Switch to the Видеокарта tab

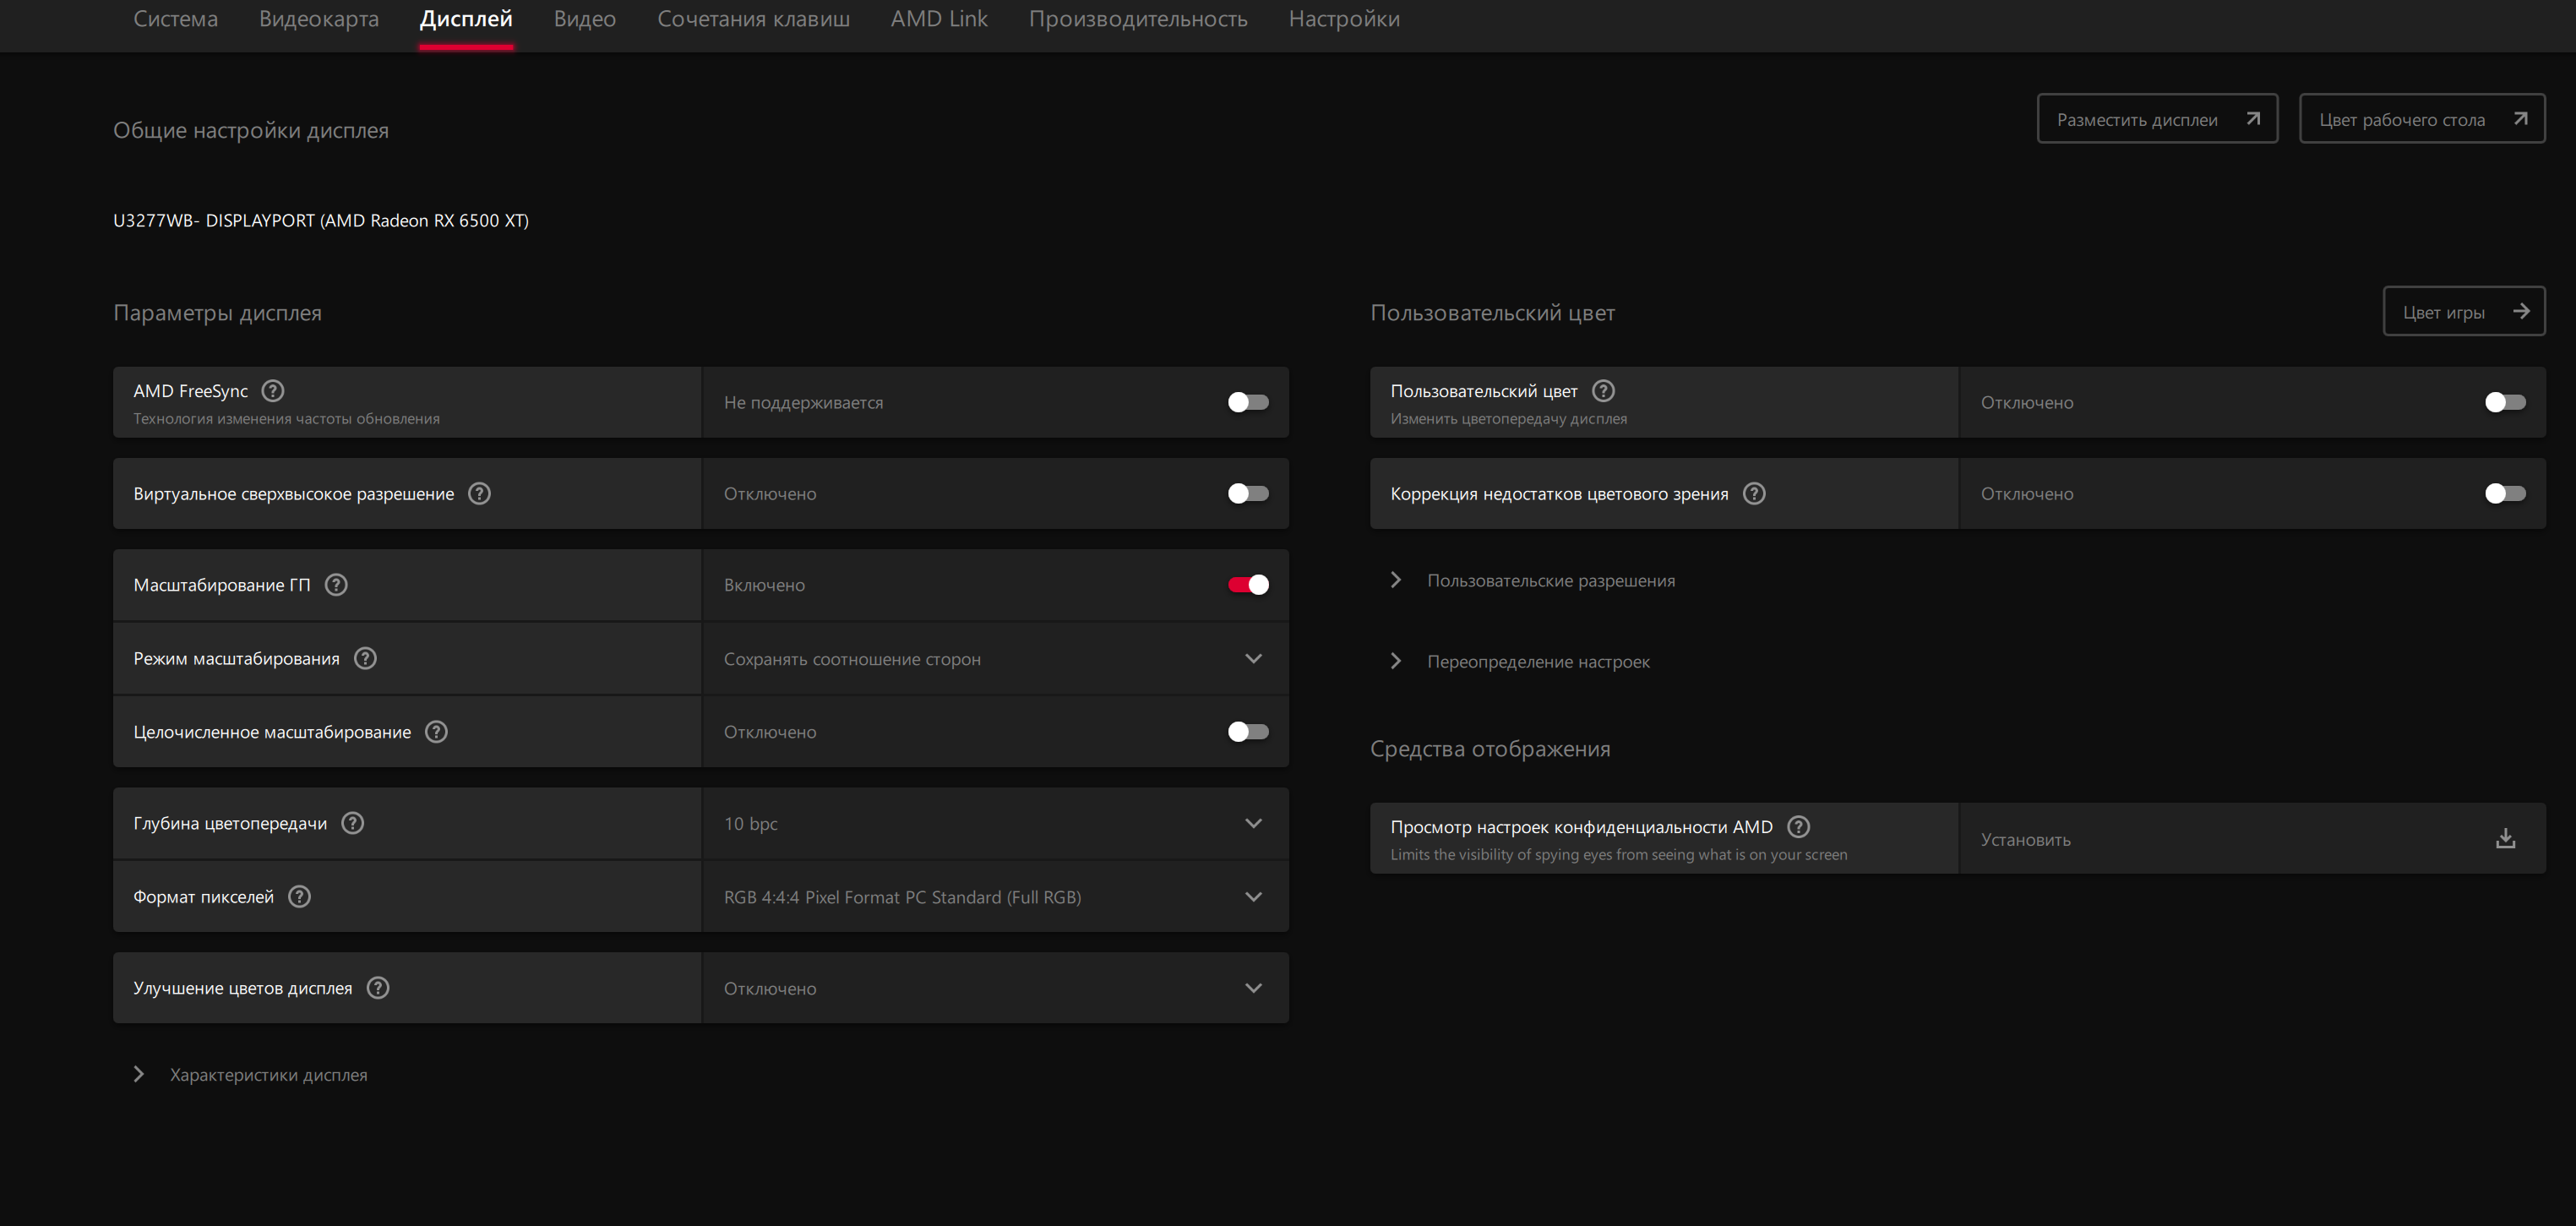[x=318, y=19]
